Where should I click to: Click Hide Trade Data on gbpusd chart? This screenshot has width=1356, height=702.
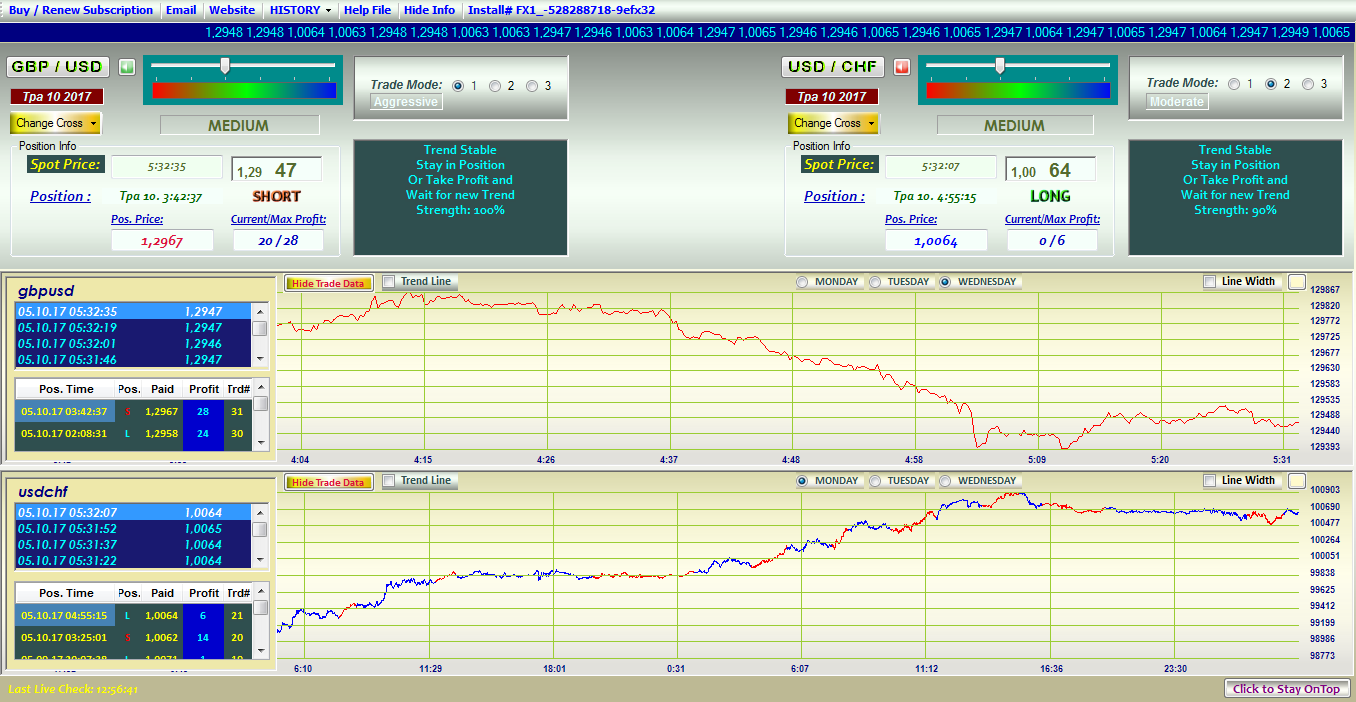(x=327, y=283)
